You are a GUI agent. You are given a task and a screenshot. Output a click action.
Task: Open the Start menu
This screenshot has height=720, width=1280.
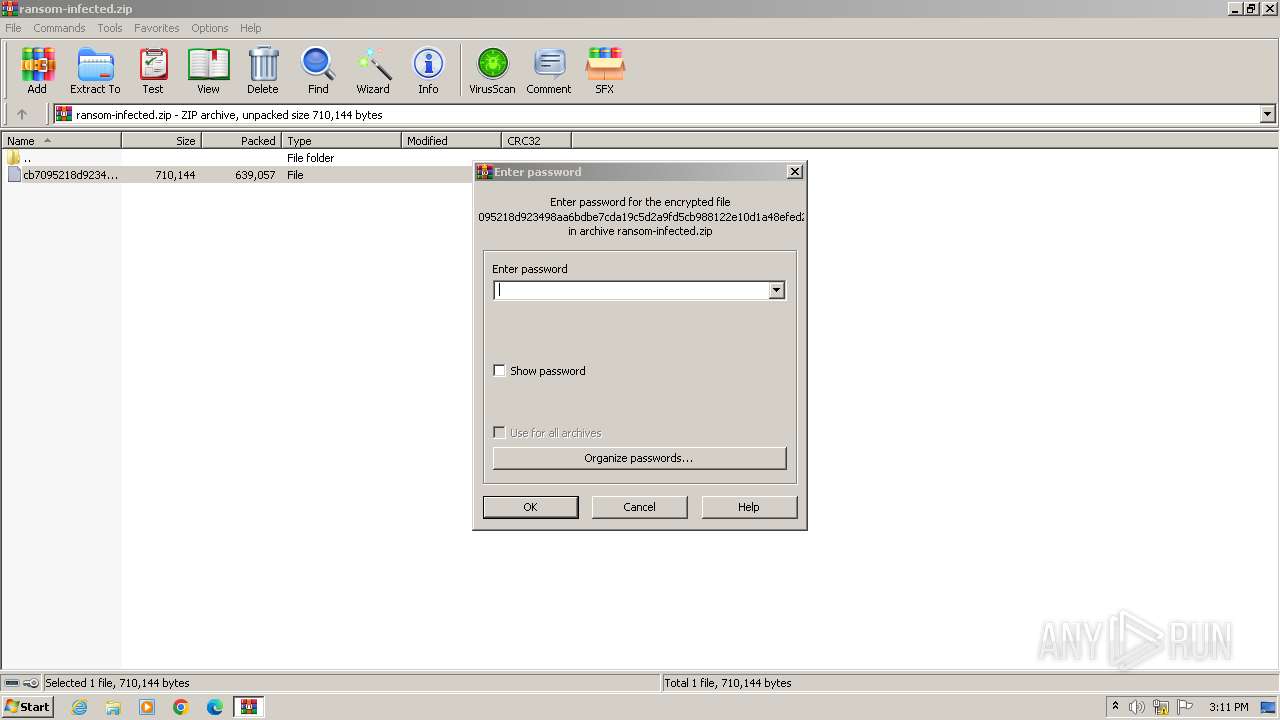click(28, 707)
